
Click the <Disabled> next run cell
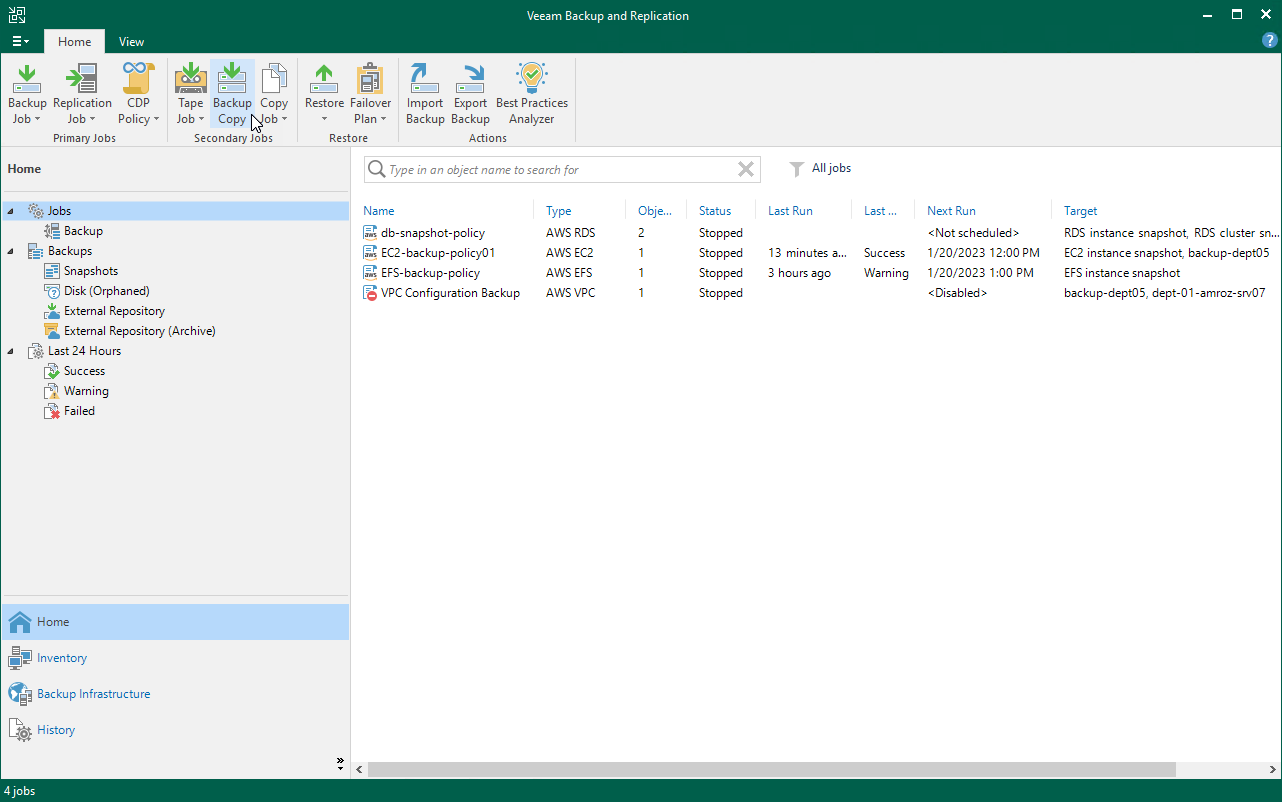[x=957, y=293]
